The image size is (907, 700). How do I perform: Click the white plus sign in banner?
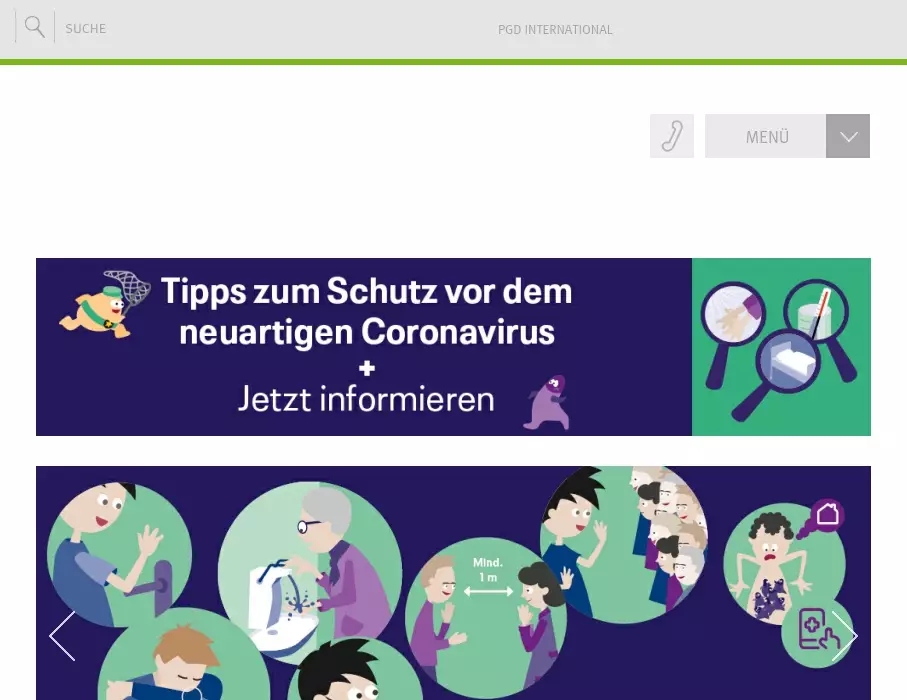(x=367, y=368)
